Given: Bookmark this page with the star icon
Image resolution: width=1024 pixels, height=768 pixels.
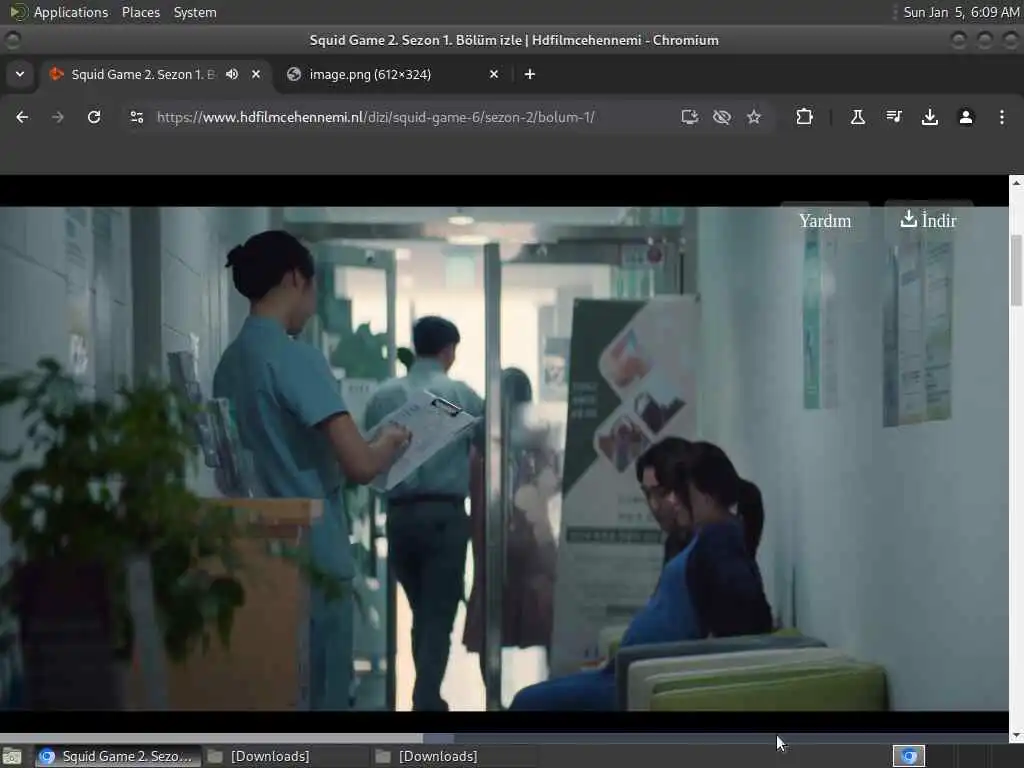Looking at the screenshot, I should pos(754,117).
